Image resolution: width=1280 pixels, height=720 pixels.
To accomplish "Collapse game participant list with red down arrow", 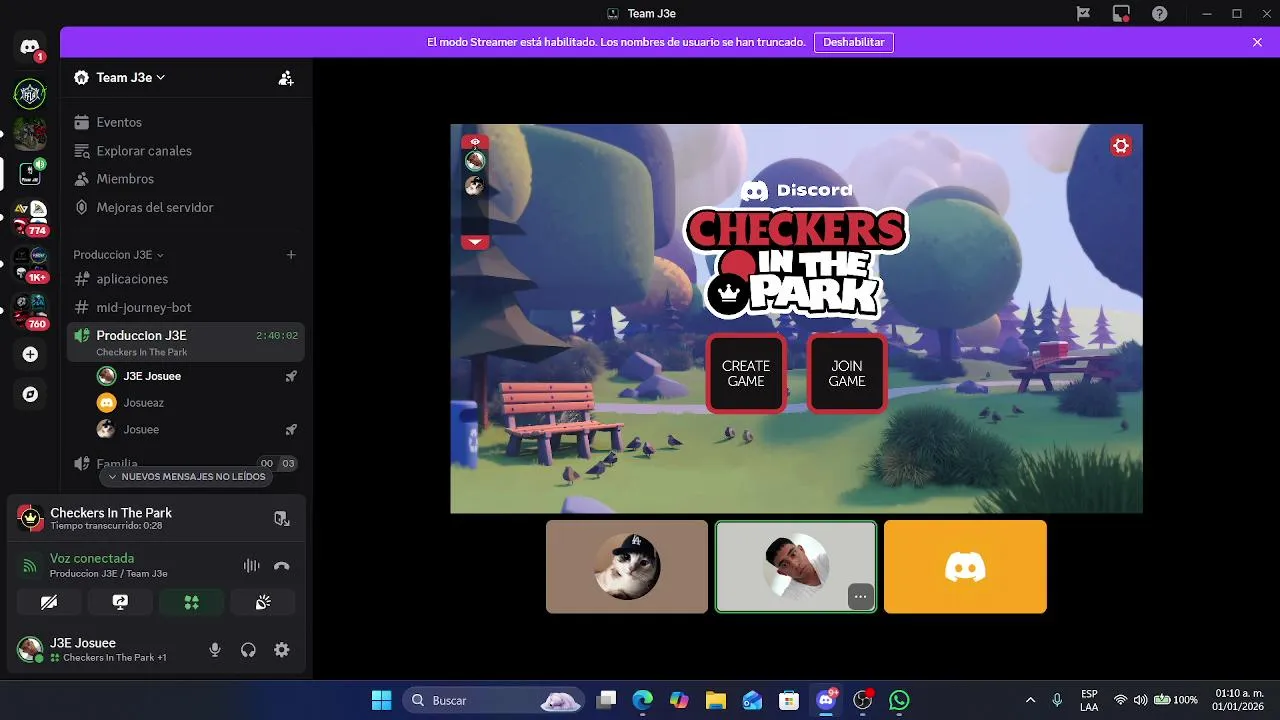I will click(x=475, y=242).
